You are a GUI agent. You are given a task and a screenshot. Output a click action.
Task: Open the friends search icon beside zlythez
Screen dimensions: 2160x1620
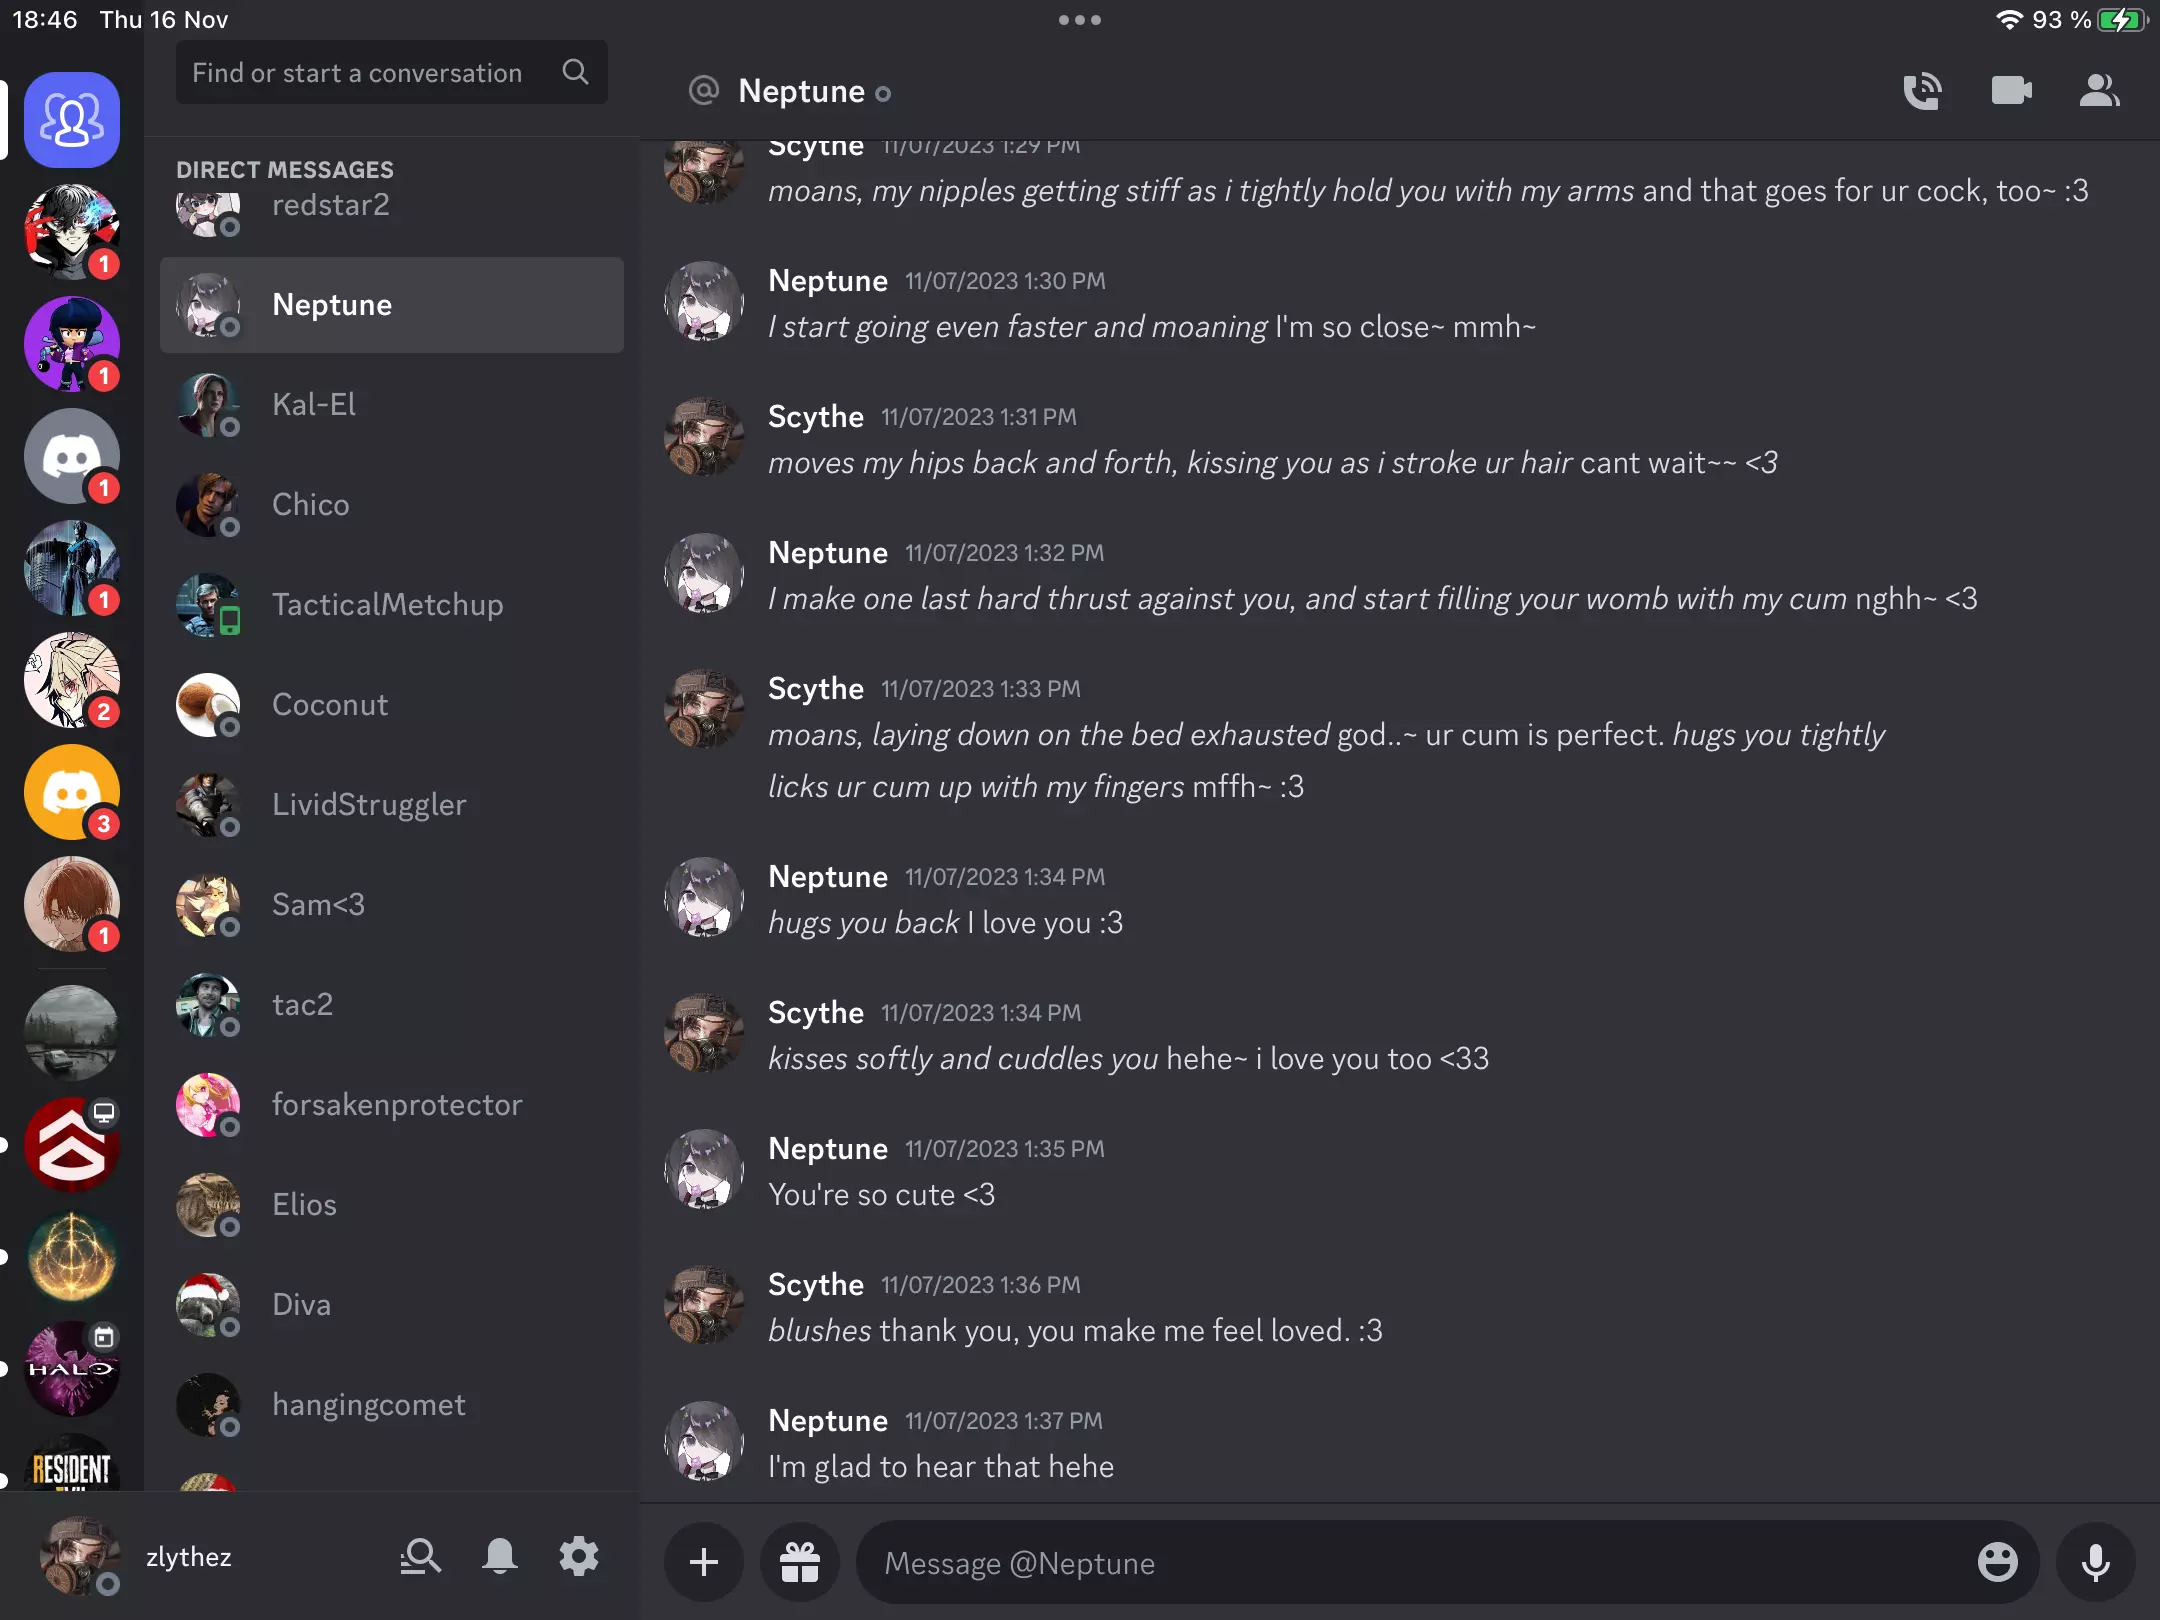420,1557
